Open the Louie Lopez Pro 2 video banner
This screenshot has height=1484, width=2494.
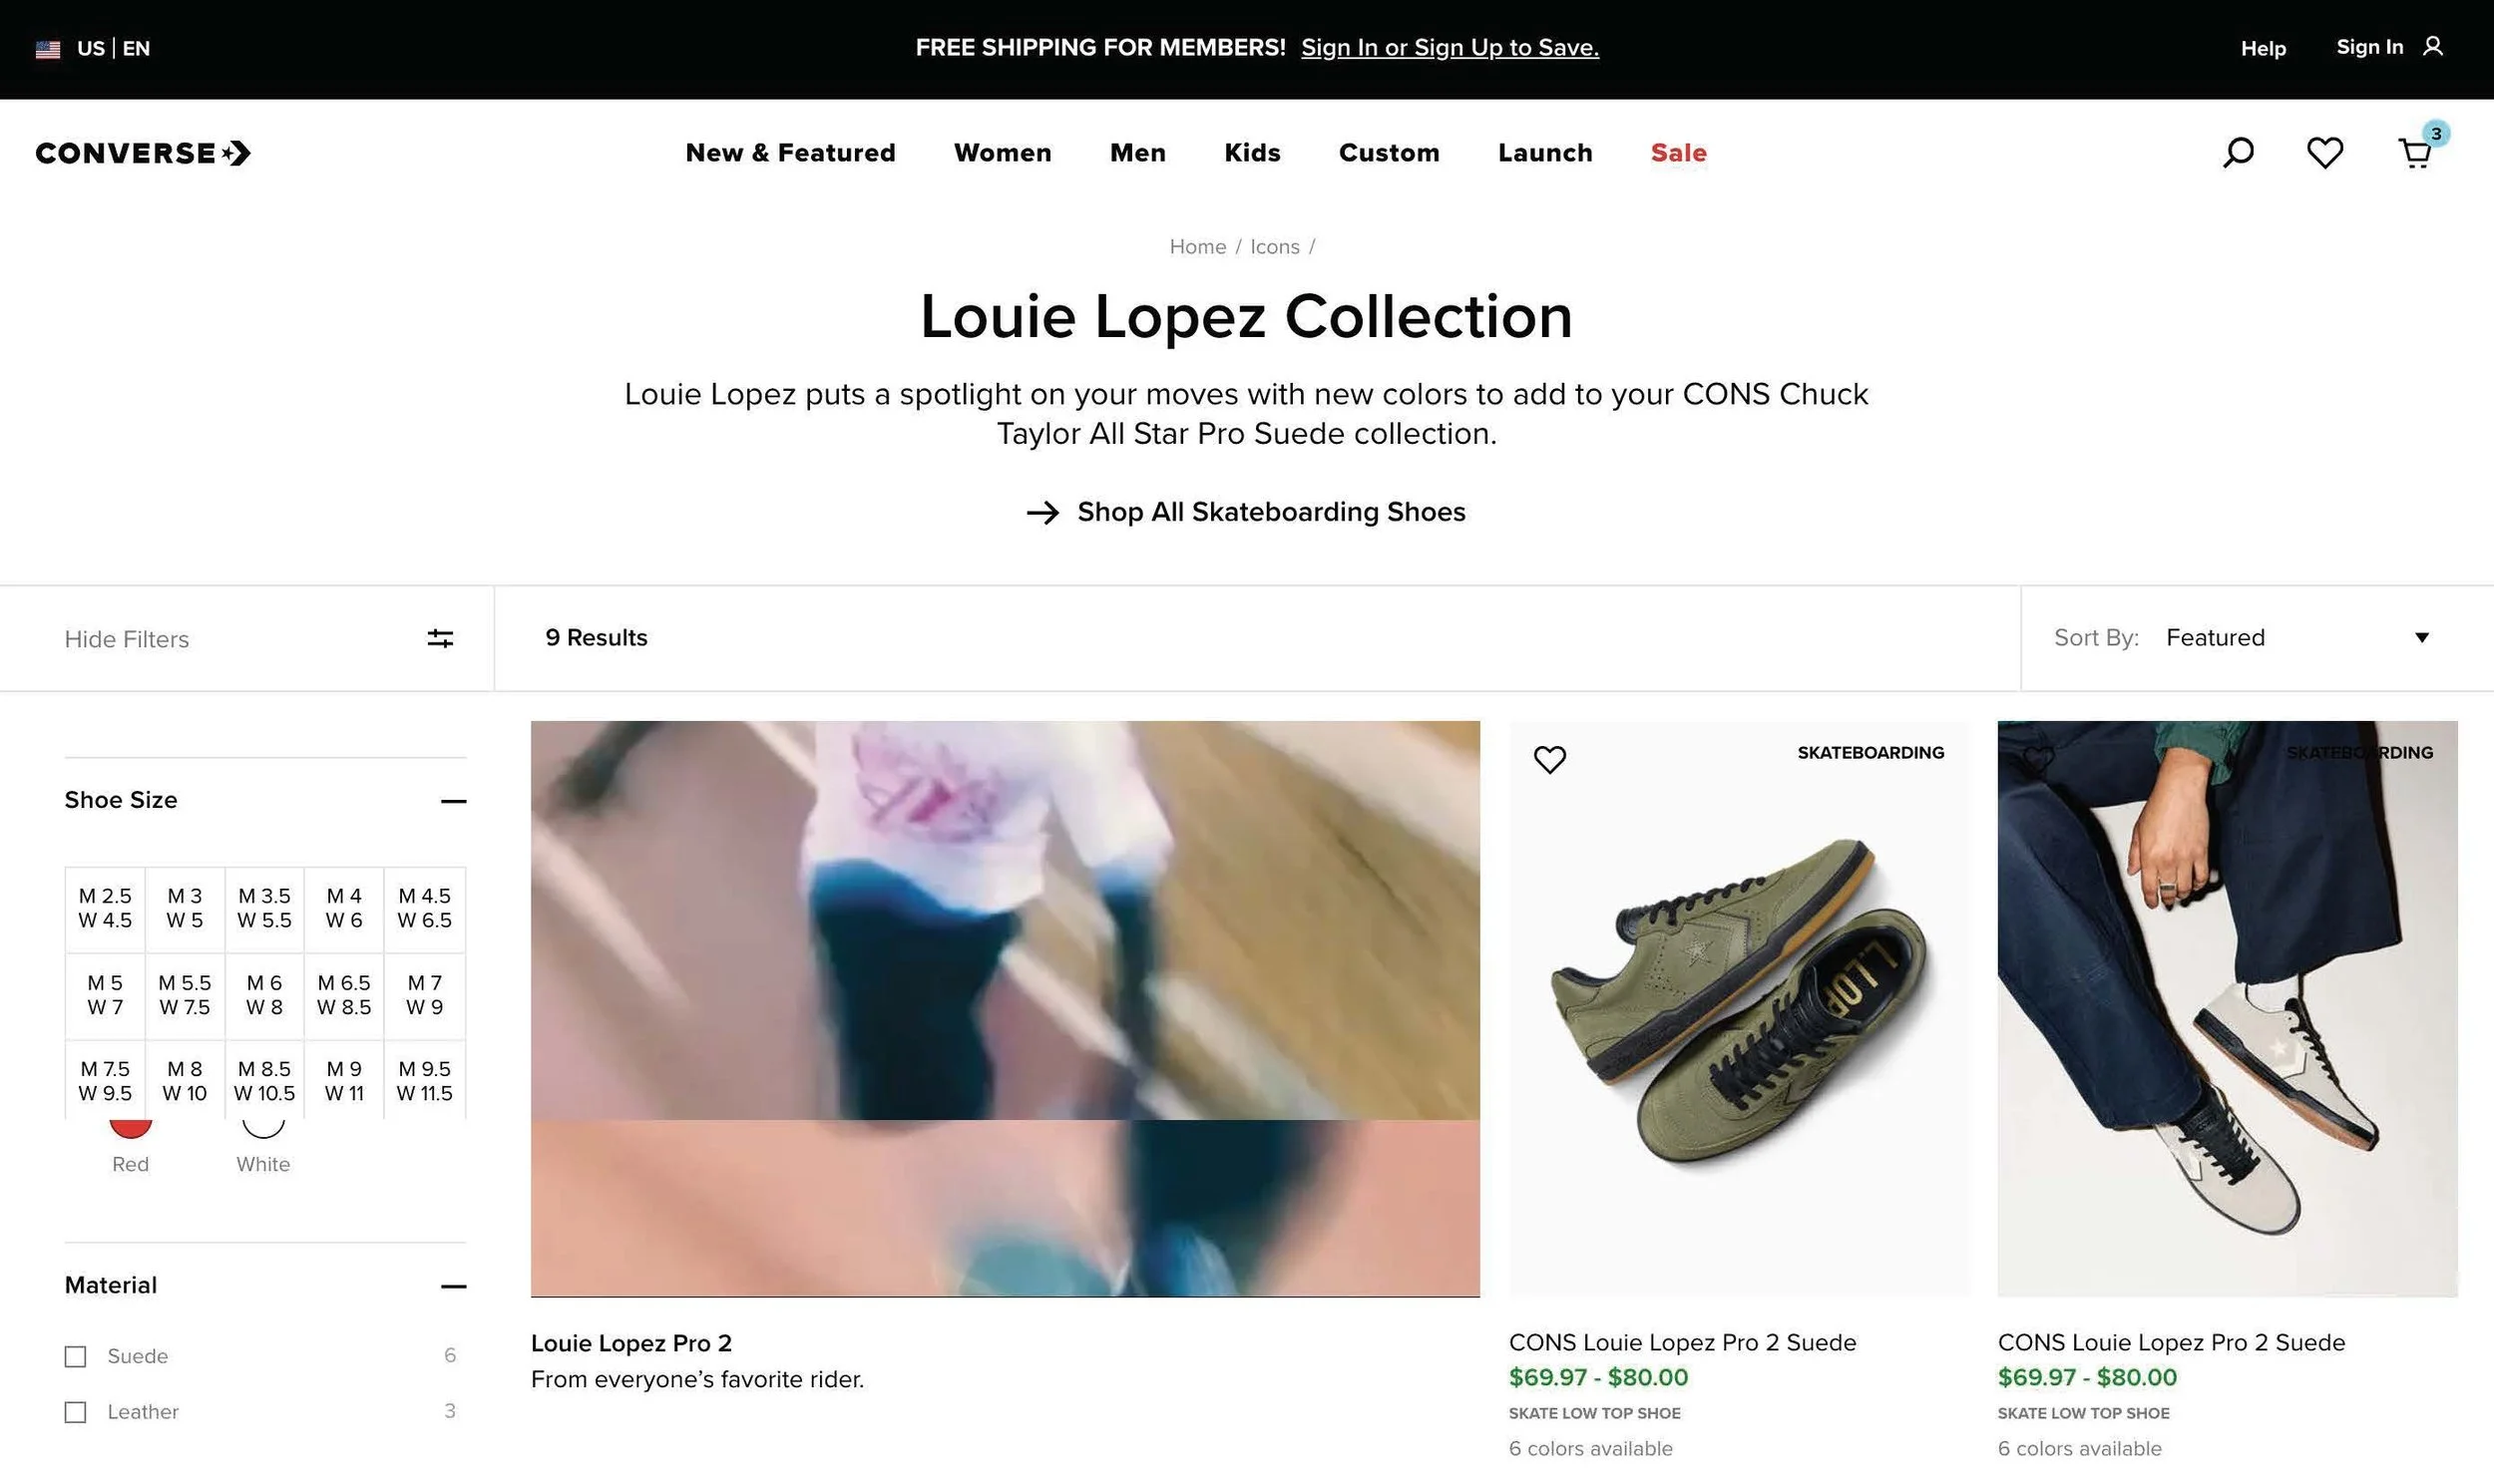pyautogui.click(x=1005, y=1009)
